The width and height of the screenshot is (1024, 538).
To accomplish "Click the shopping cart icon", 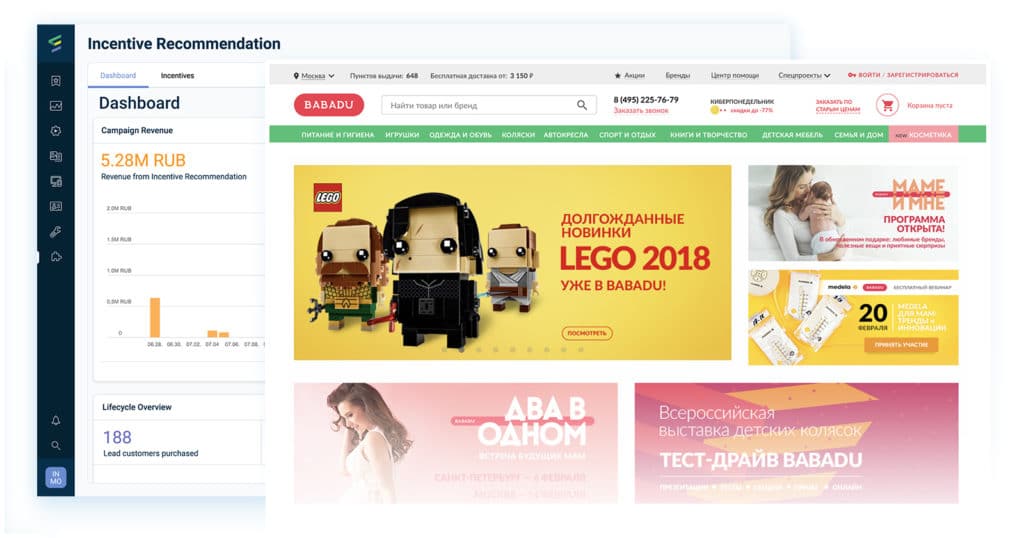I will pyautogui.click(x=887, y=105).
